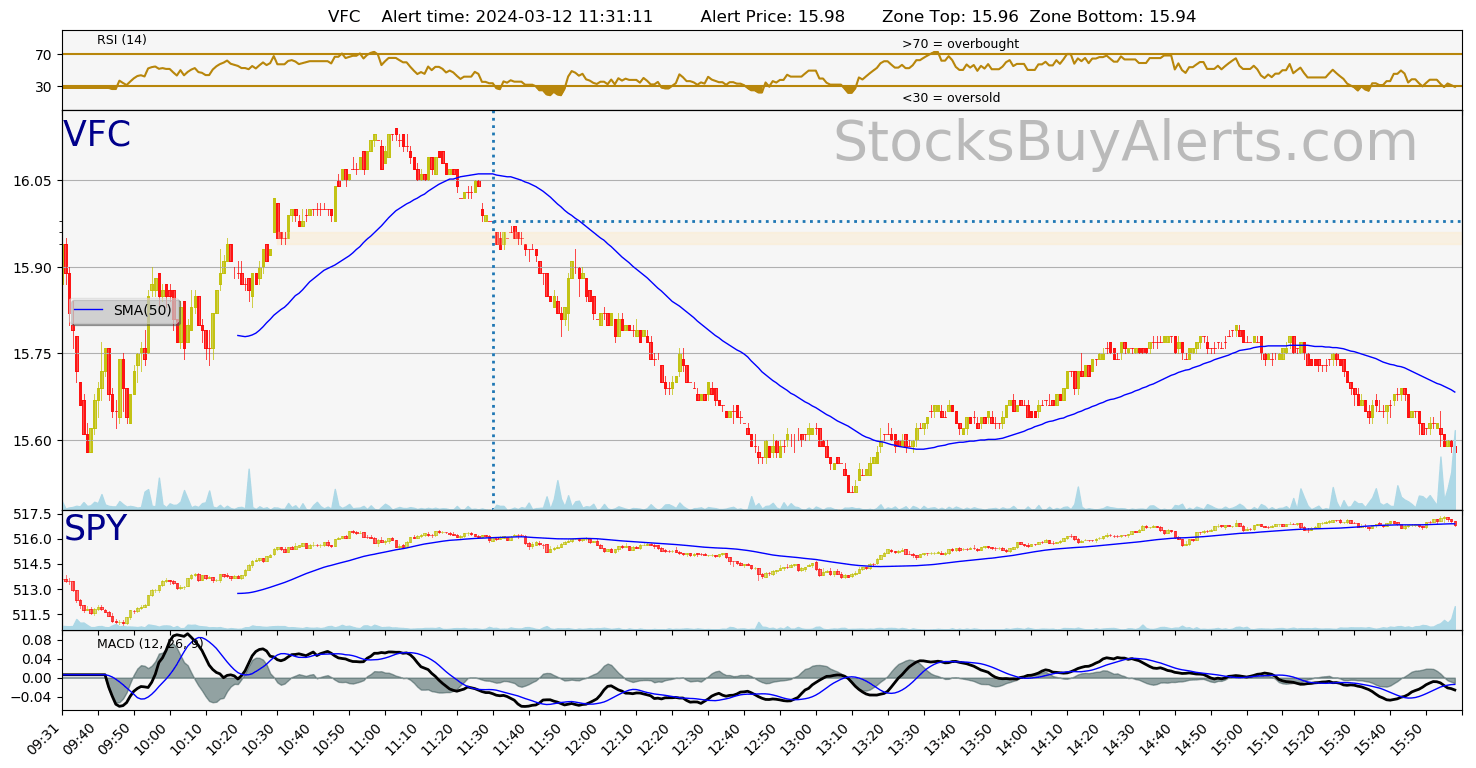Click the 517.5 SPY axis label

click(x=34, y=514)
